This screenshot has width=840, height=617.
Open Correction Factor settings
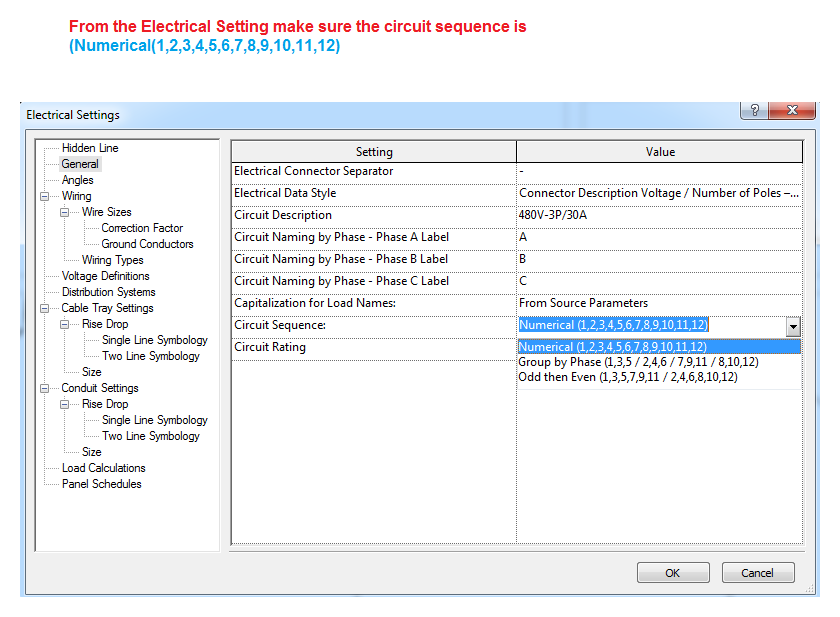click(x=142, y=228)
